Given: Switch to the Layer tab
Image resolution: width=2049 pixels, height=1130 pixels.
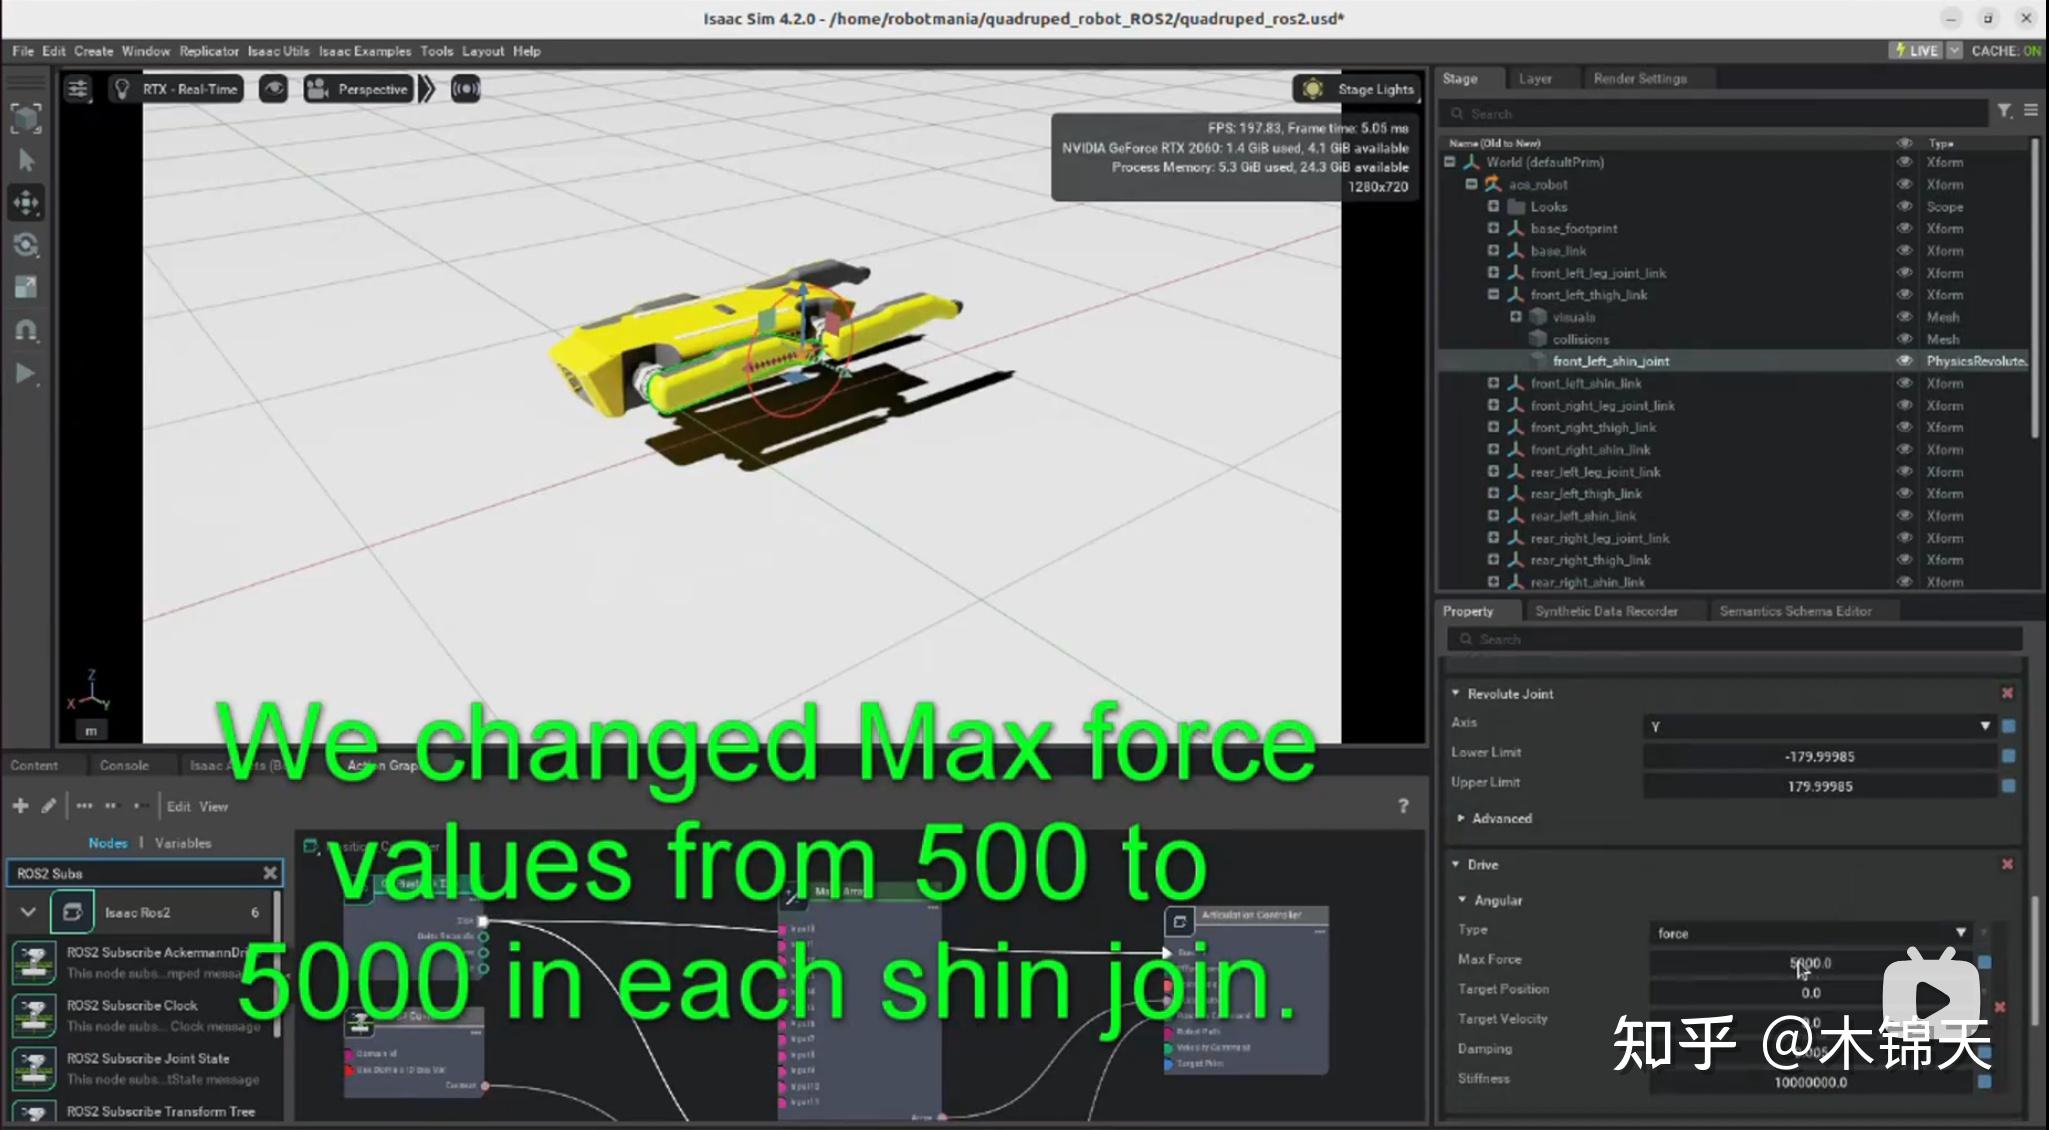Looking at the screenshot, I should pos(1537,78).
